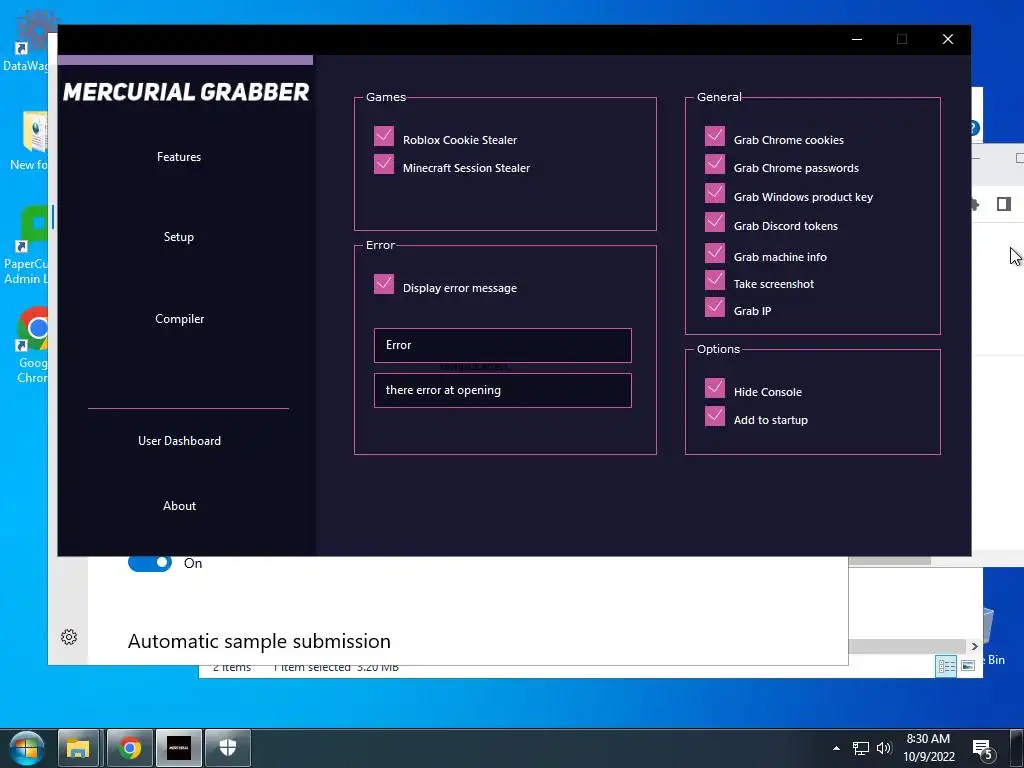Open Windows Security from the taskbar

[228, 748]
